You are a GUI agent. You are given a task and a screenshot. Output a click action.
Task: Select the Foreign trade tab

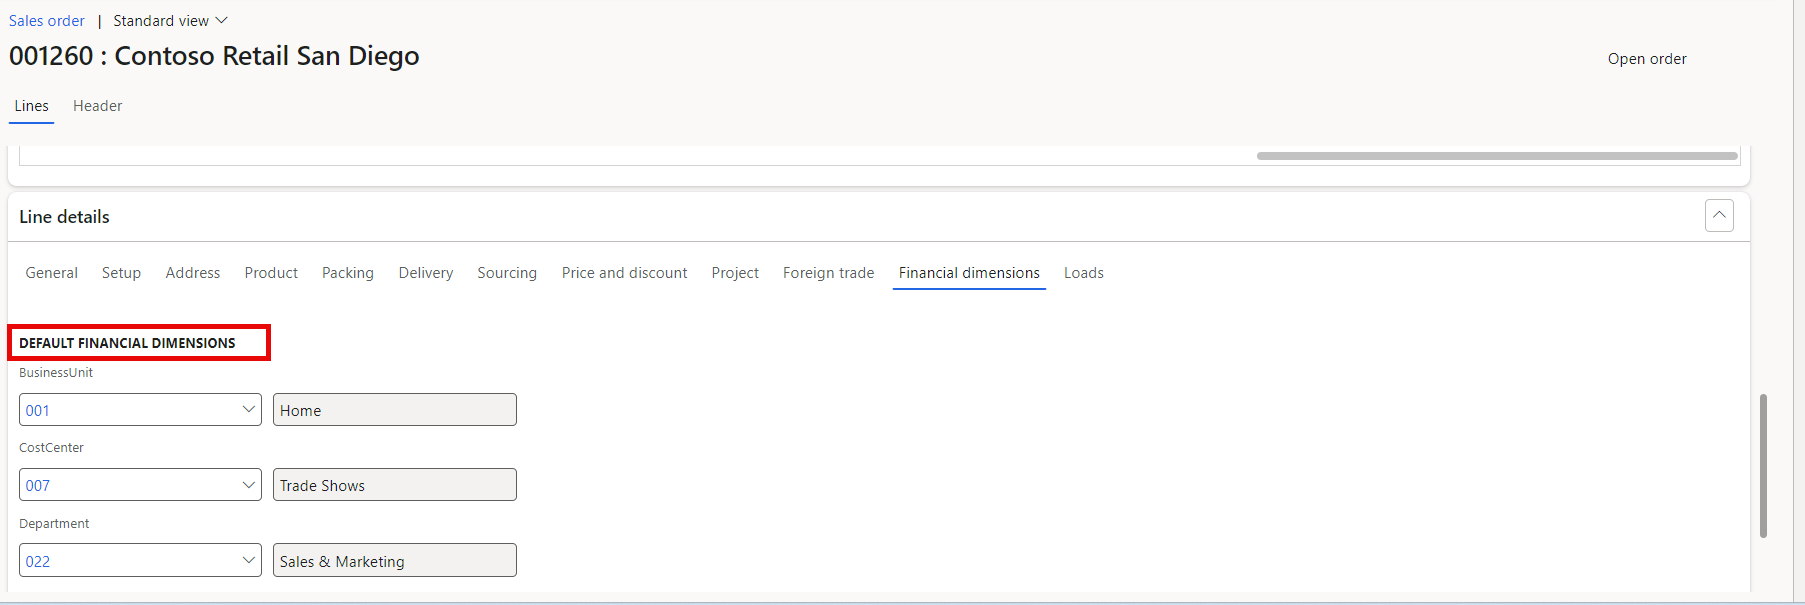click(x=828, y=273)
